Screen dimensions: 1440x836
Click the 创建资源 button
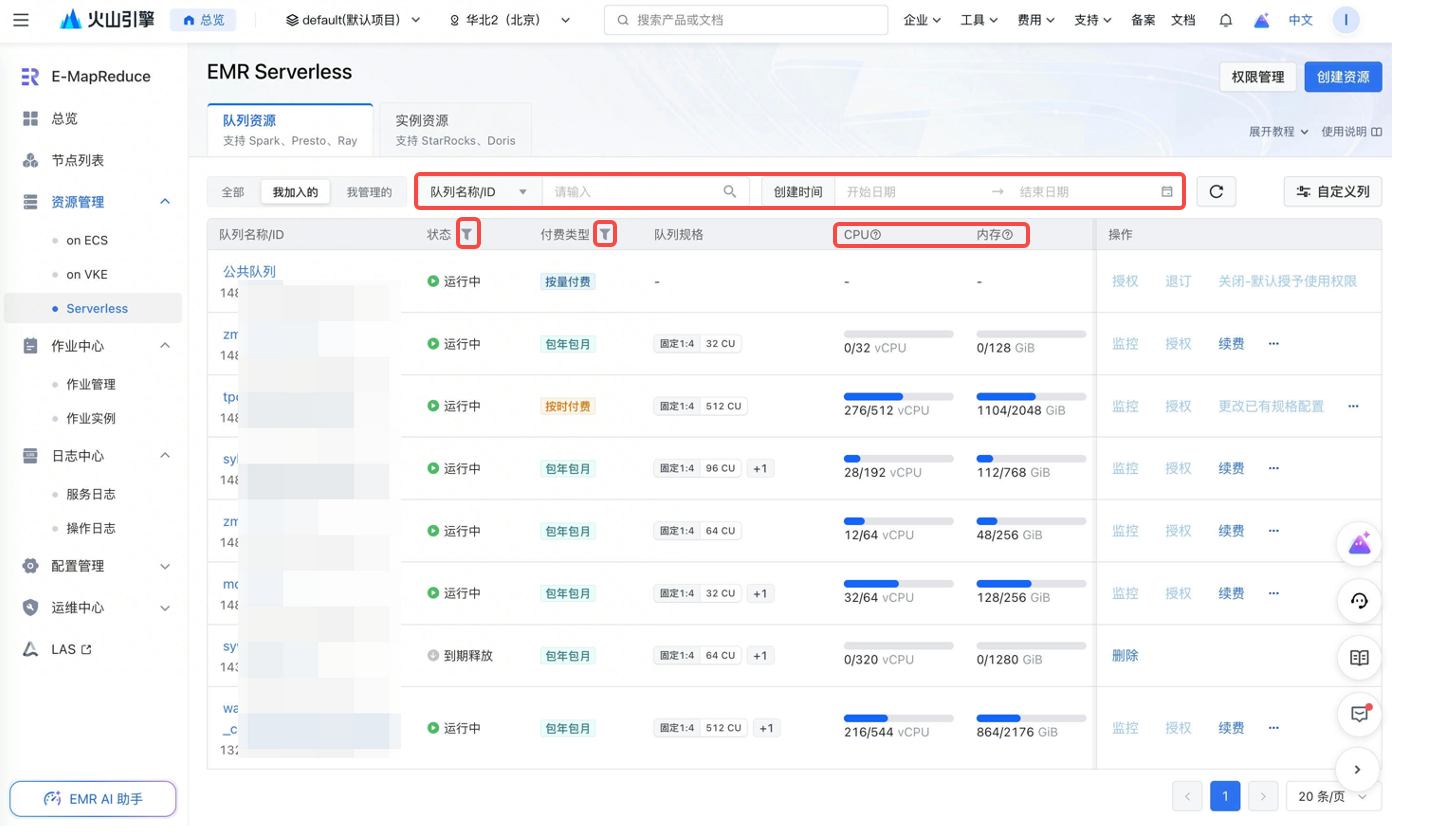click(x=1343, y=77)
